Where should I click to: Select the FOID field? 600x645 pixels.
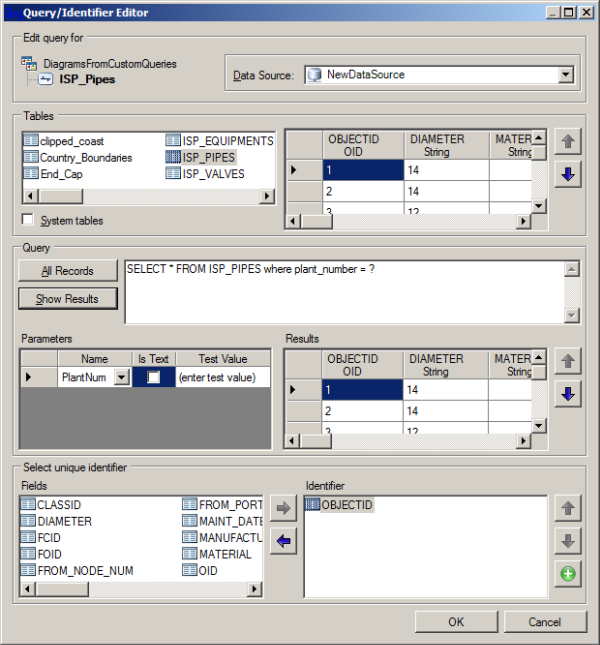[x=41, y=554]
